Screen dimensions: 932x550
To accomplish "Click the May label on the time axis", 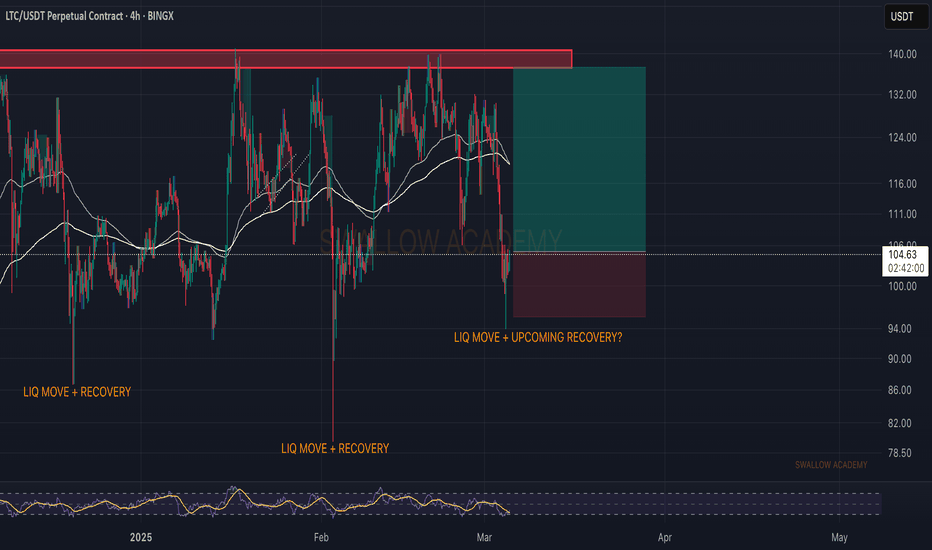I will 839,538.
